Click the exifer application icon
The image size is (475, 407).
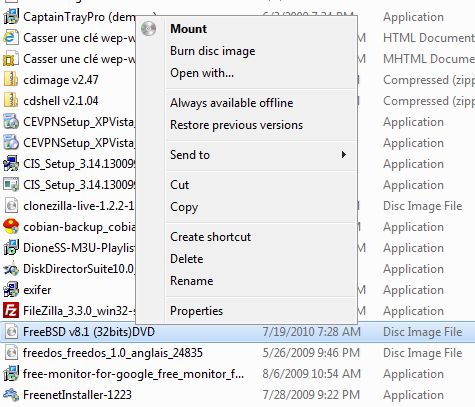(11, 290)
